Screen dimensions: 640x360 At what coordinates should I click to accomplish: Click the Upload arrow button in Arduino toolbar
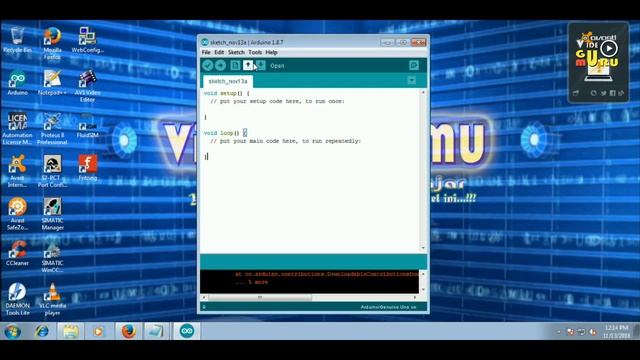[220, 65]
